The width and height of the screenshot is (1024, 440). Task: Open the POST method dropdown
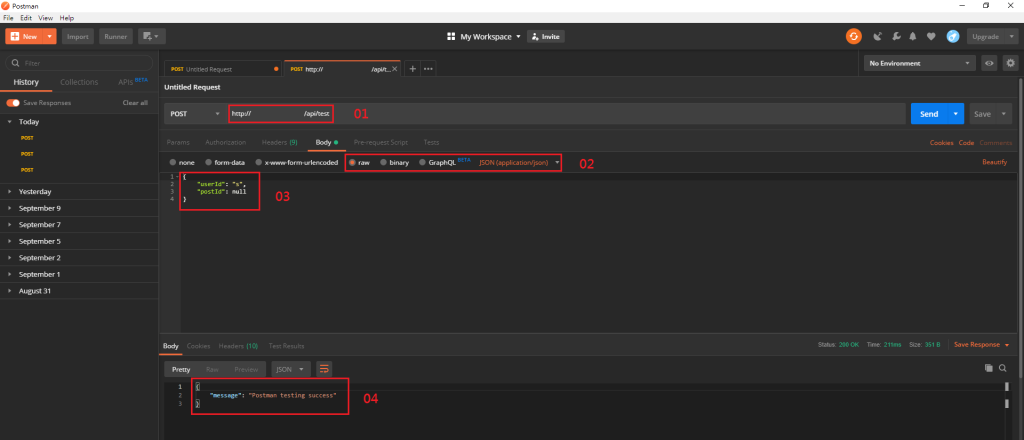point(195,114)
